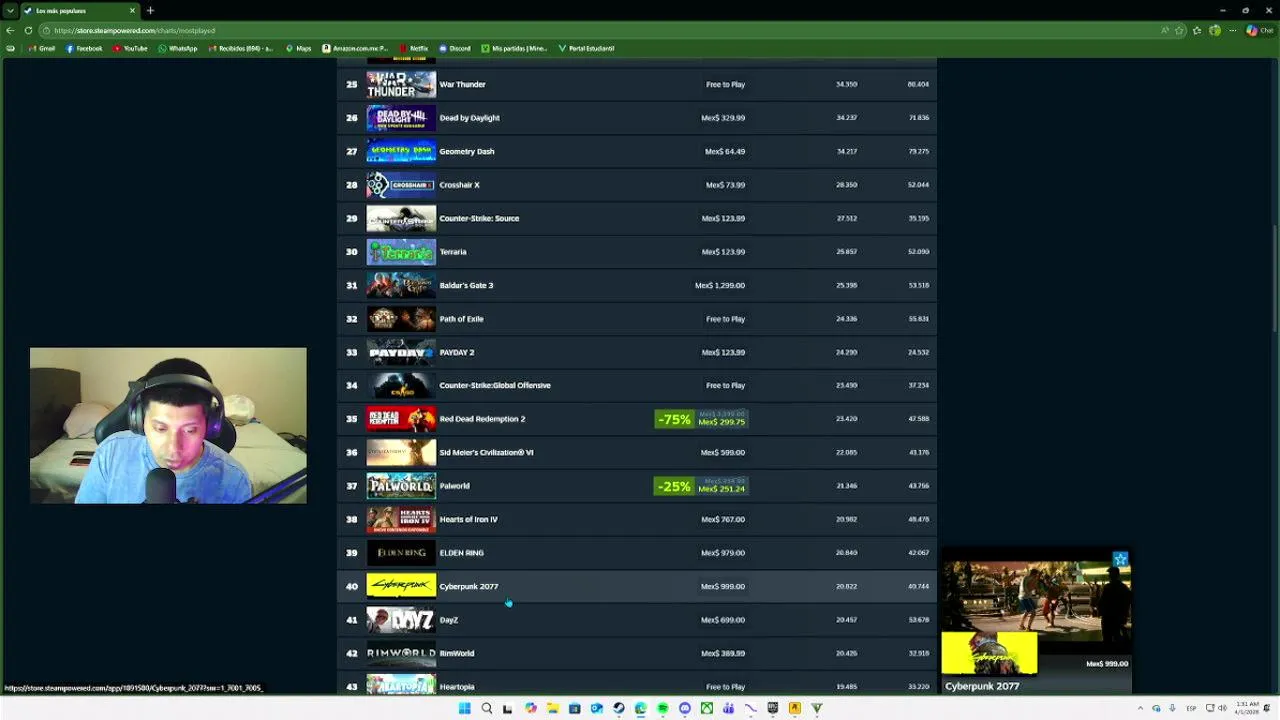Open the Windows Start menu

(464, 708)
